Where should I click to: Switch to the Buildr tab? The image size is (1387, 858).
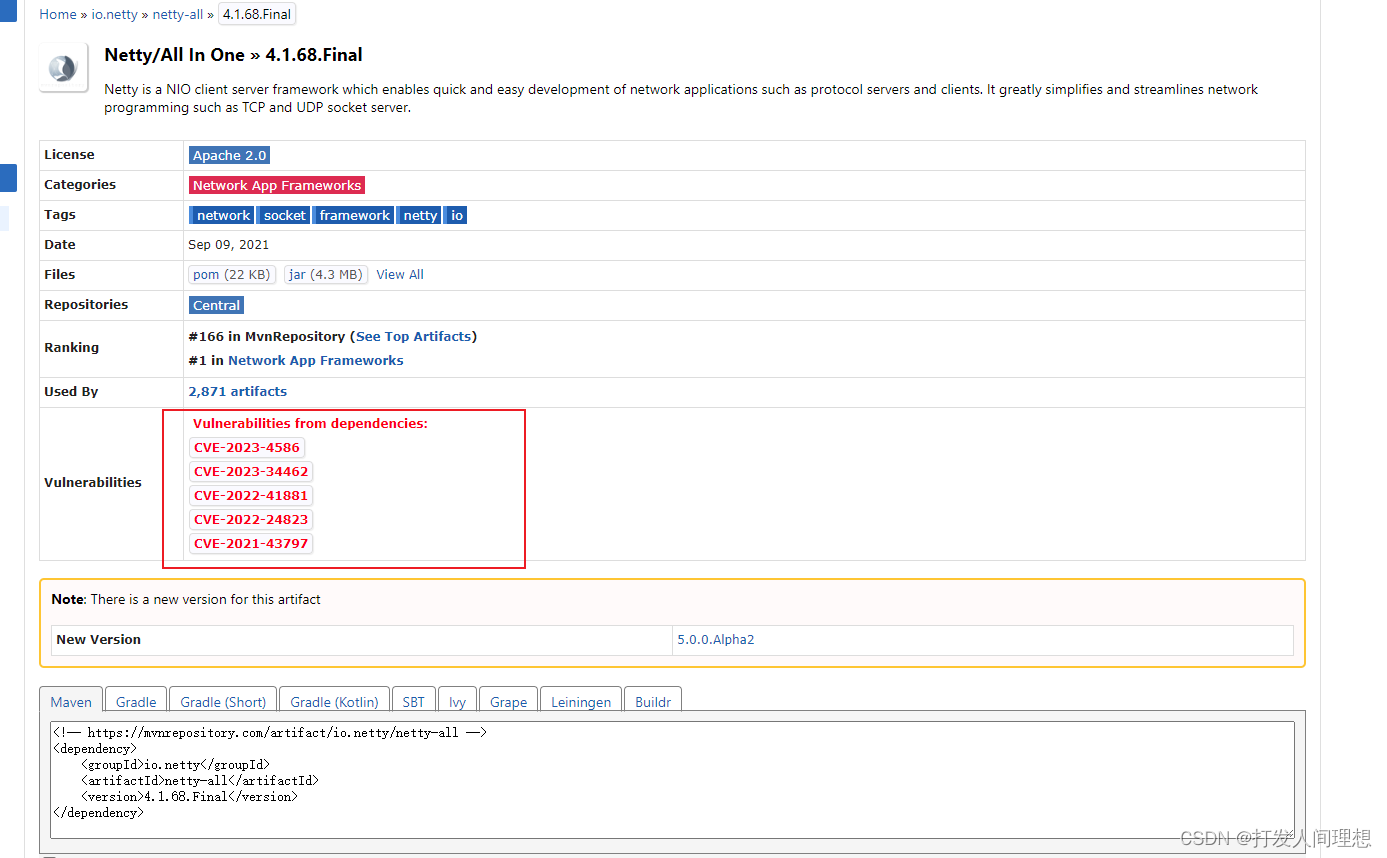pyautogui.click(x=653, y=701)
